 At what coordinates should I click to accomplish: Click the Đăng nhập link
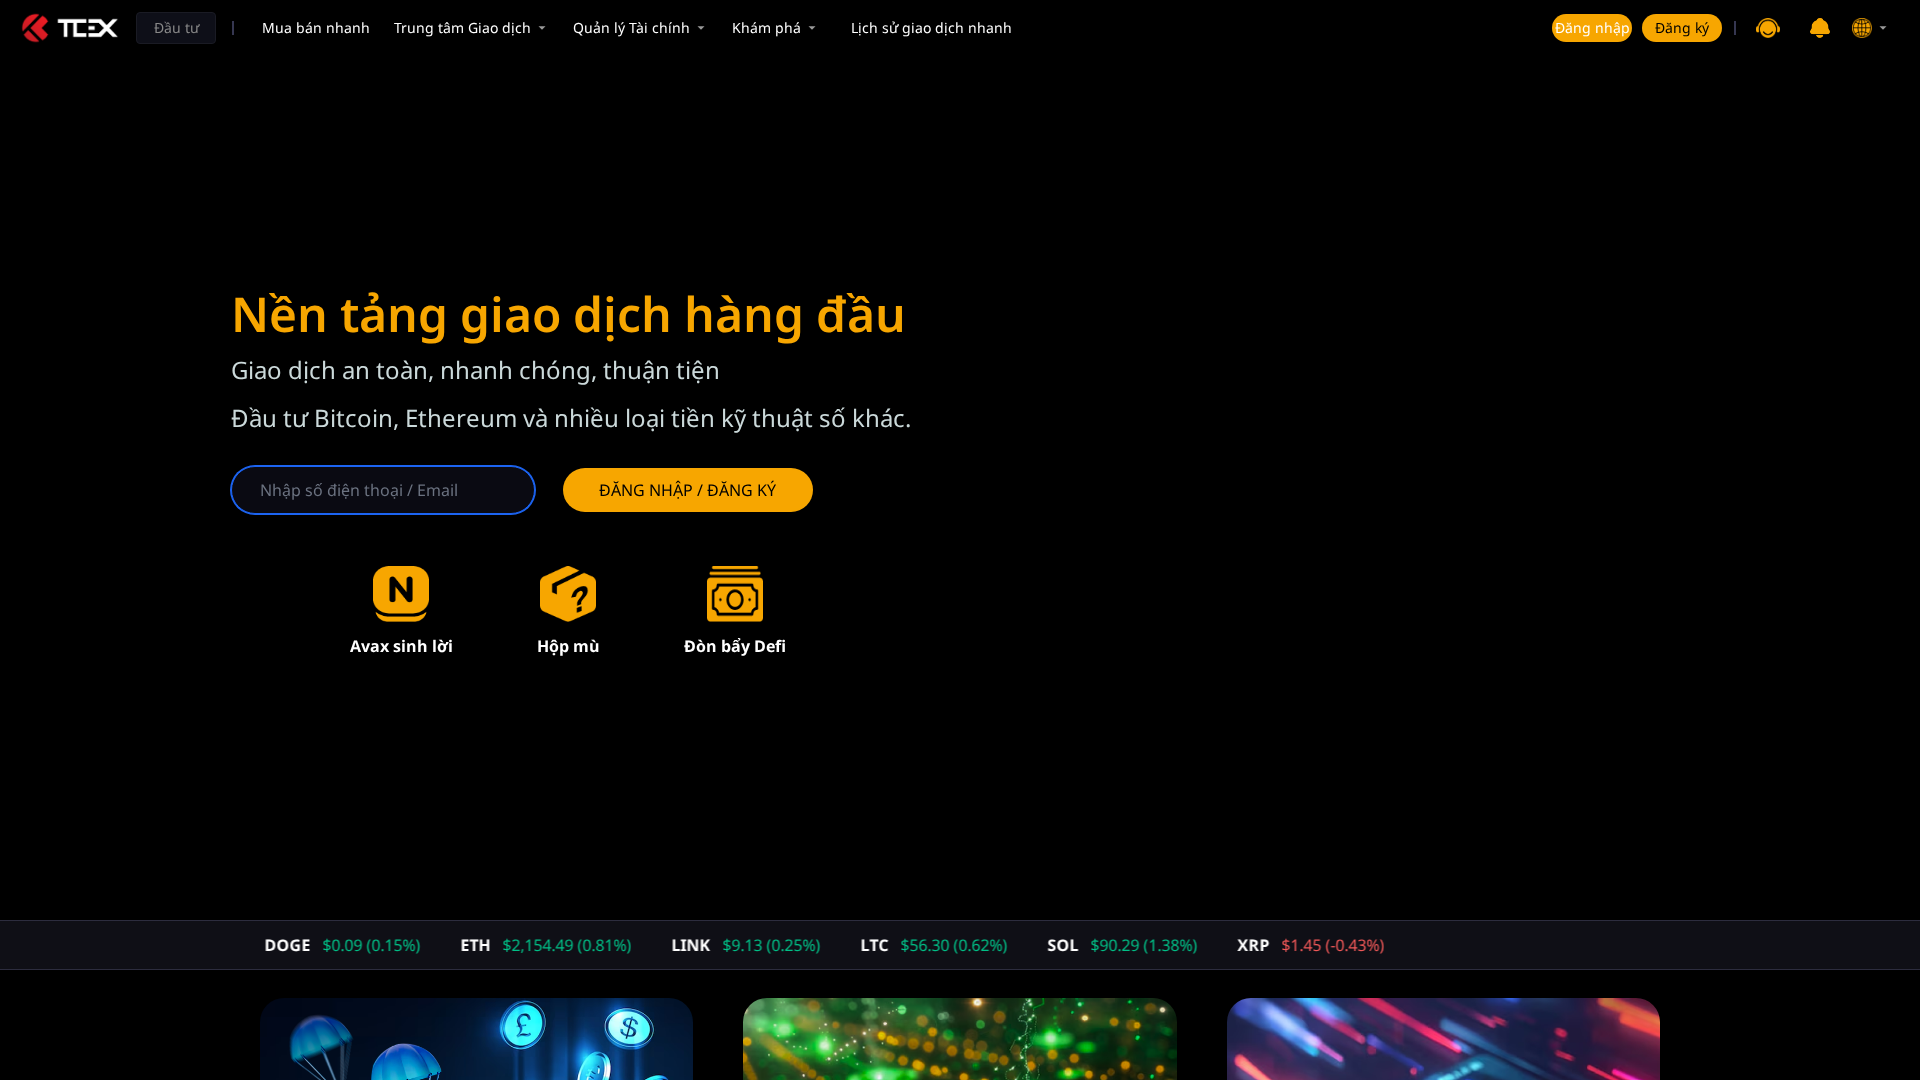[x=1592, y=27]
